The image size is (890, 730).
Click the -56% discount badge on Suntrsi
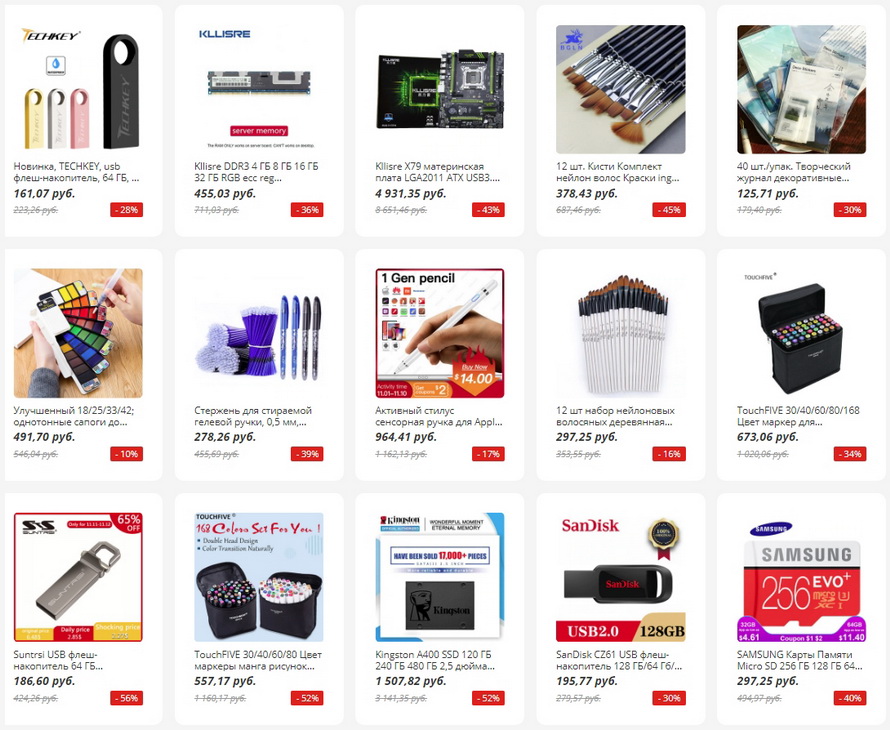[127, 698]
